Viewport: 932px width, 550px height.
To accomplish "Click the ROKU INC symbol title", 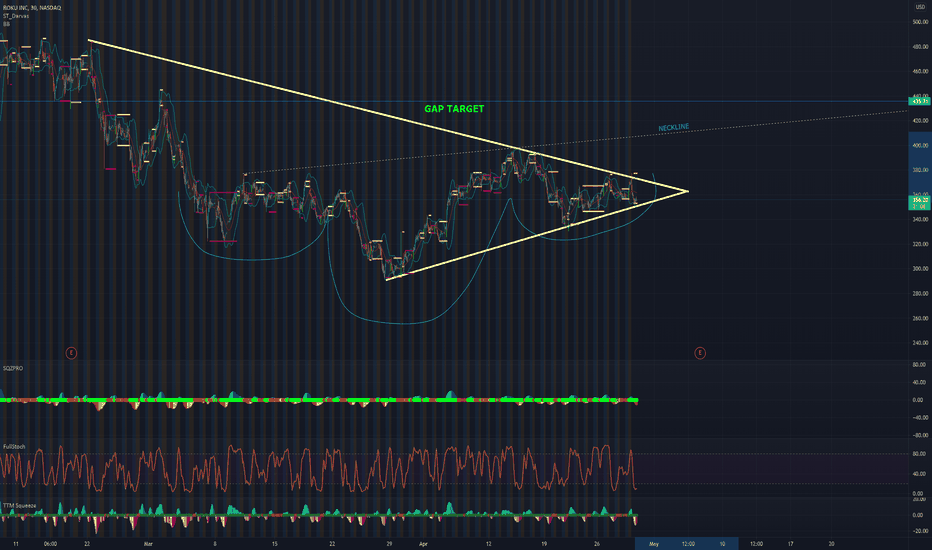I will (x=32, y=8).
